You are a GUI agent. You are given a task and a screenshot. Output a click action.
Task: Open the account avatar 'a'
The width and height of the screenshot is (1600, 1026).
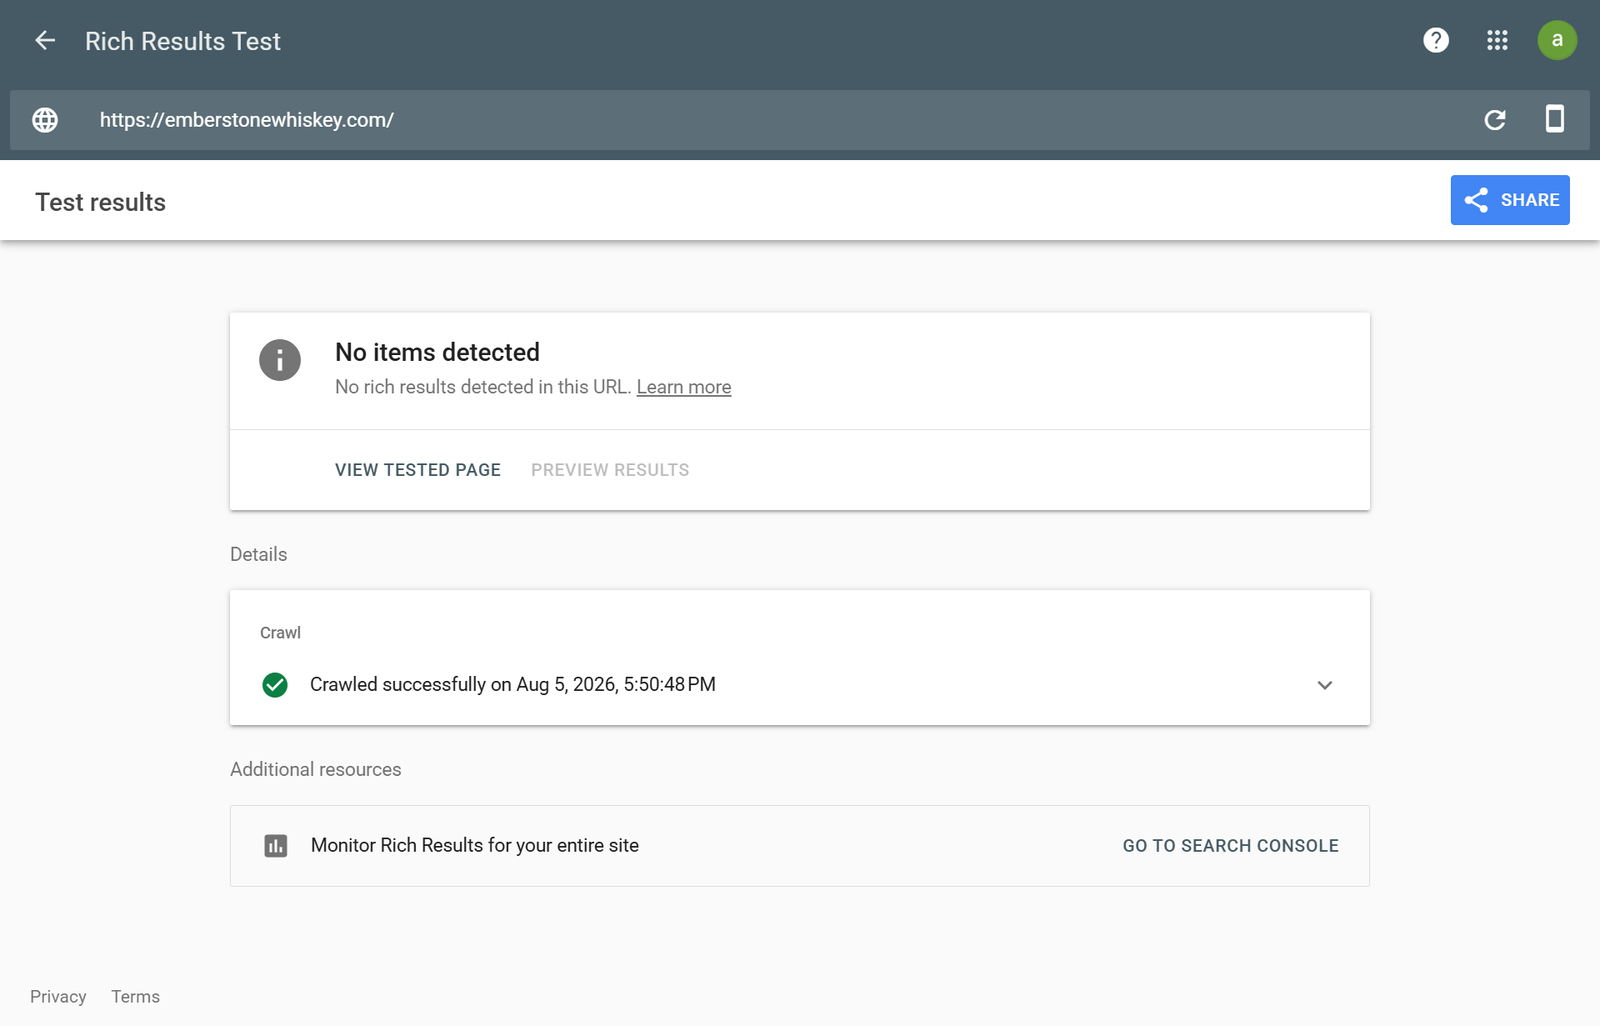(x=1557, y=40)
